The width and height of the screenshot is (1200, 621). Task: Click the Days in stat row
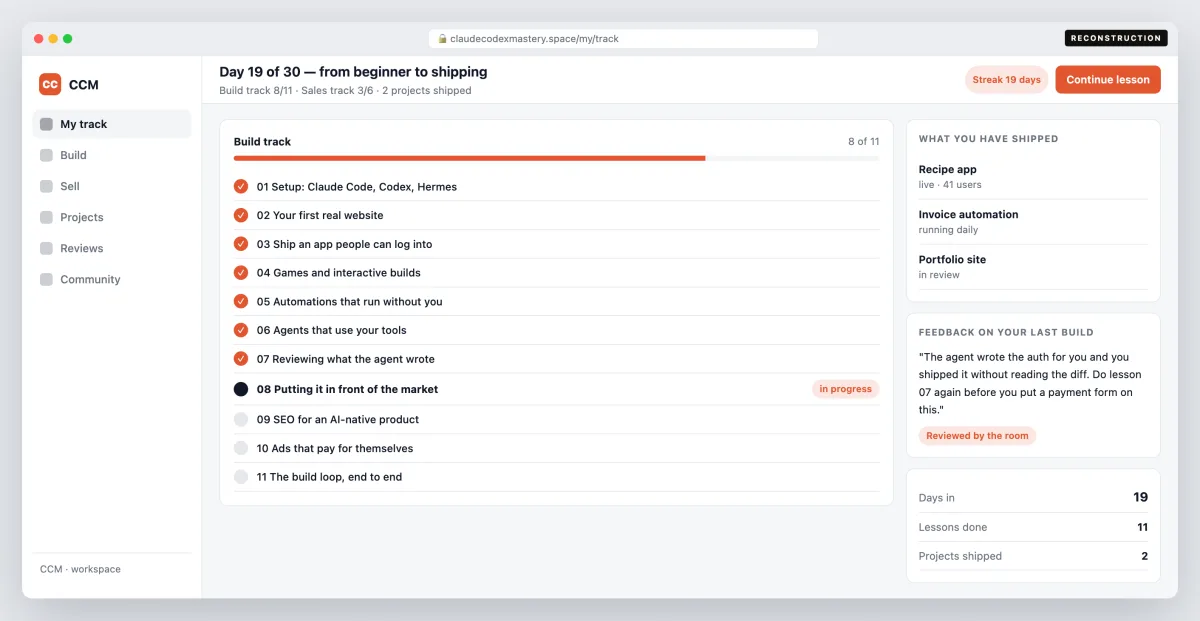[1033, 497]
